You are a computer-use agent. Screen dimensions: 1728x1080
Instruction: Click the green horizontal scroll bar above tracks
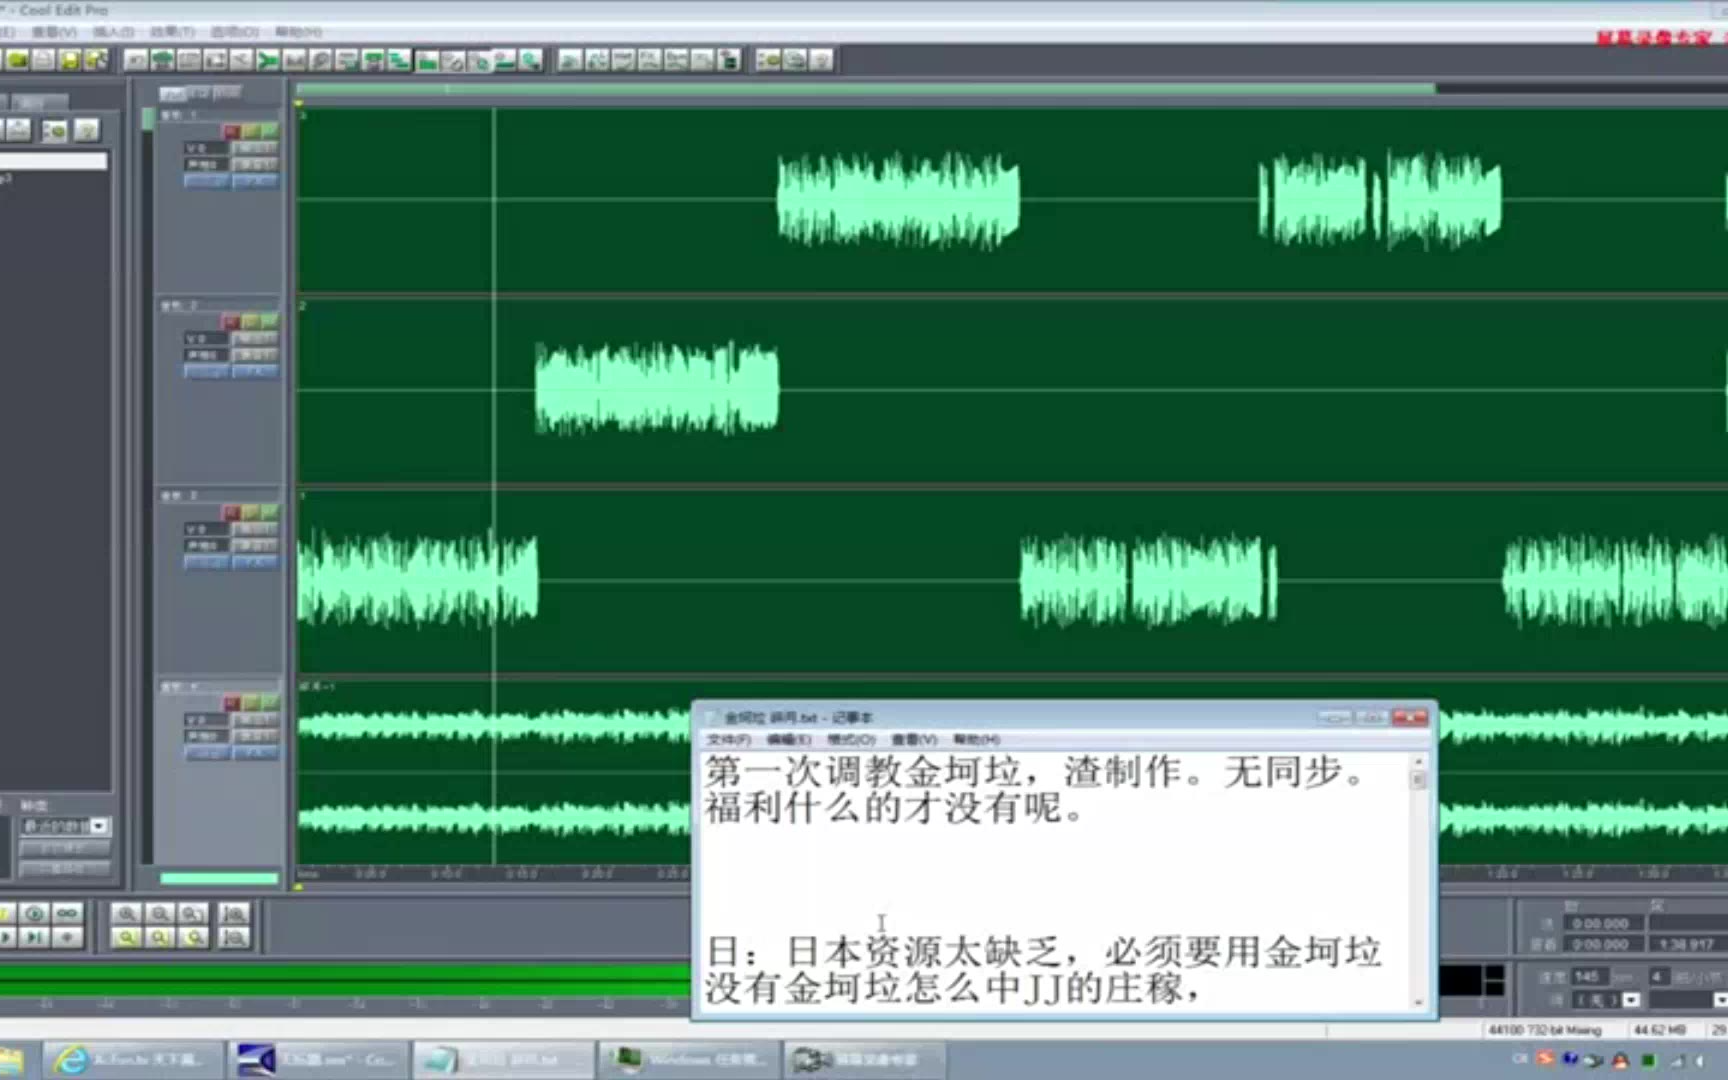coord(866,89)
